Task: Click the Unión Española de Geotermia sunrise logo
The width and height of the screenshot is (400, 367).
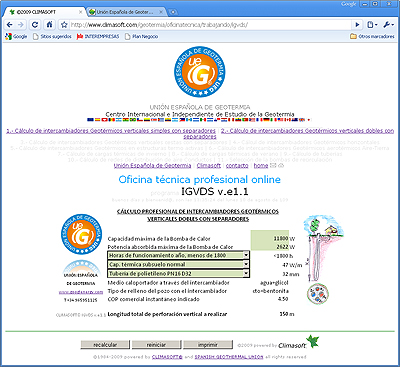Action: click(82, 268)
